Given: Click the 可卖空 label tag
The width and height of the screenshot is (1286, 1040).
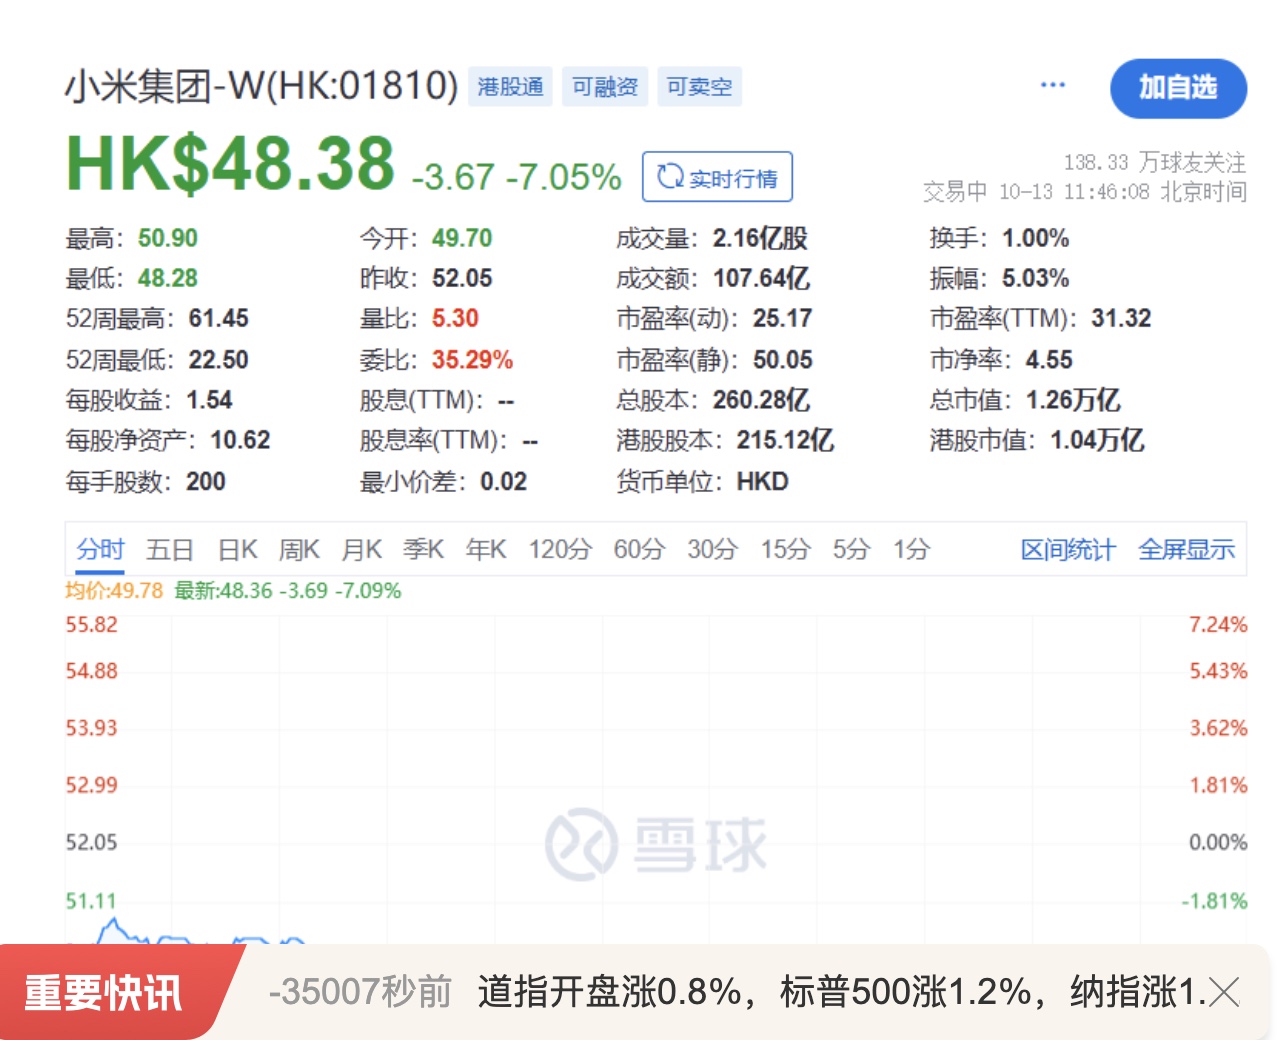Looking at the screenshot, I should pyautogui.click(x=699, y=86).
